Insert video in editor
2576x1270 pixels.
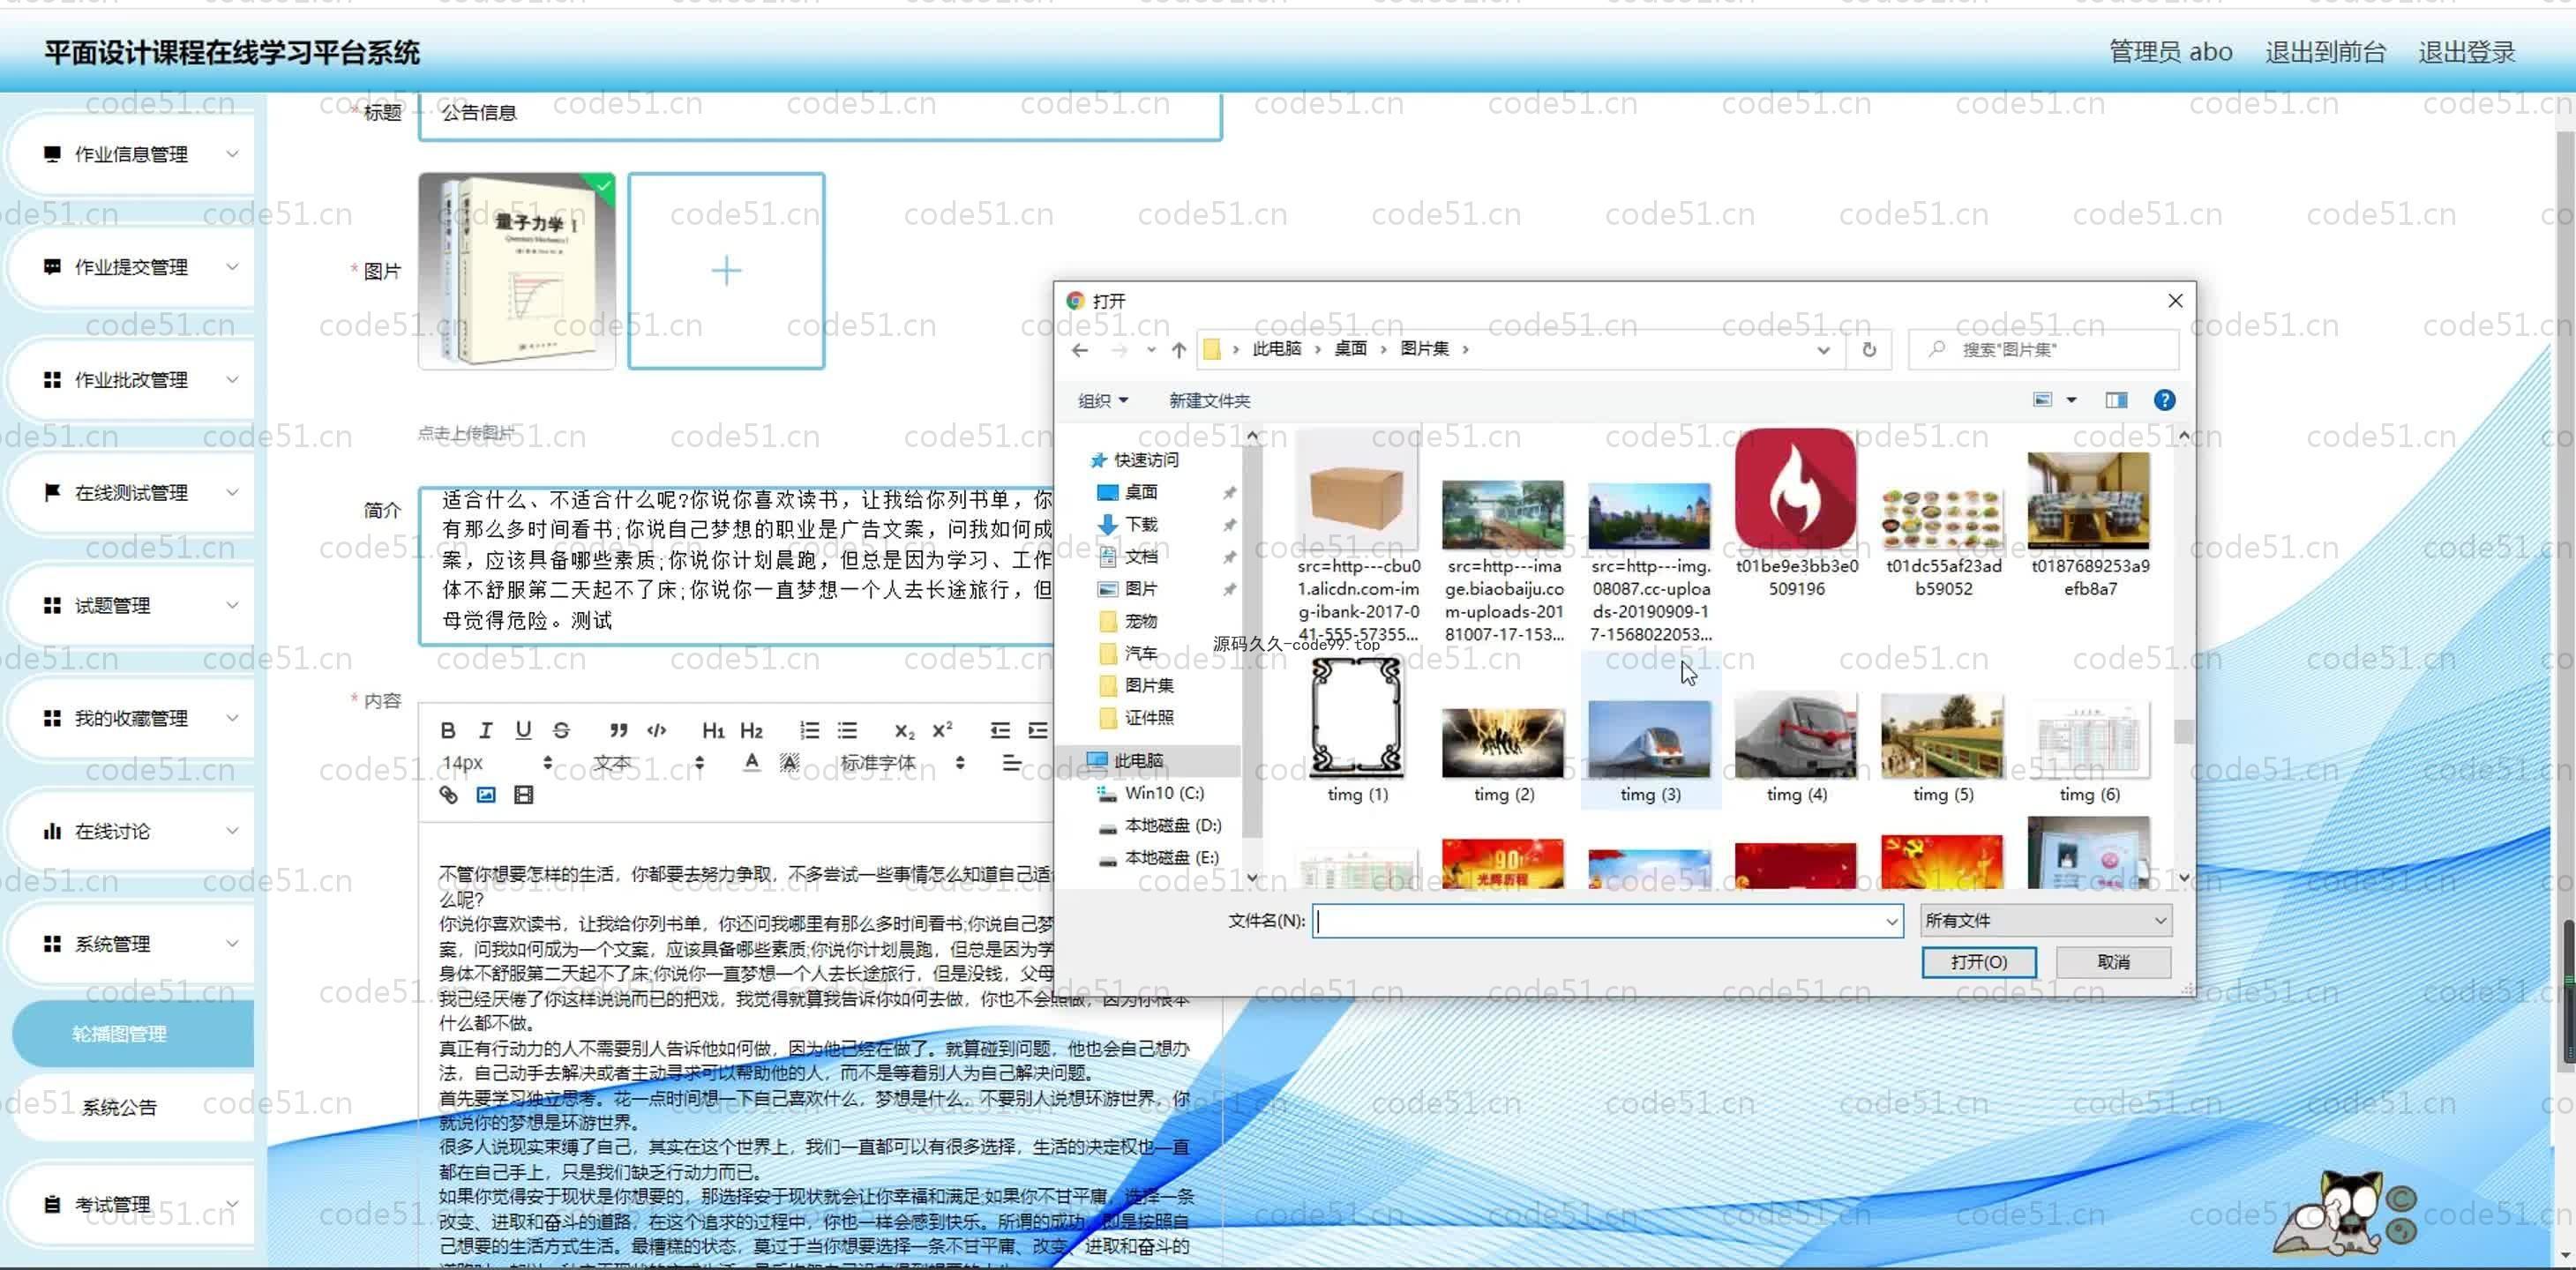[523, 795]
